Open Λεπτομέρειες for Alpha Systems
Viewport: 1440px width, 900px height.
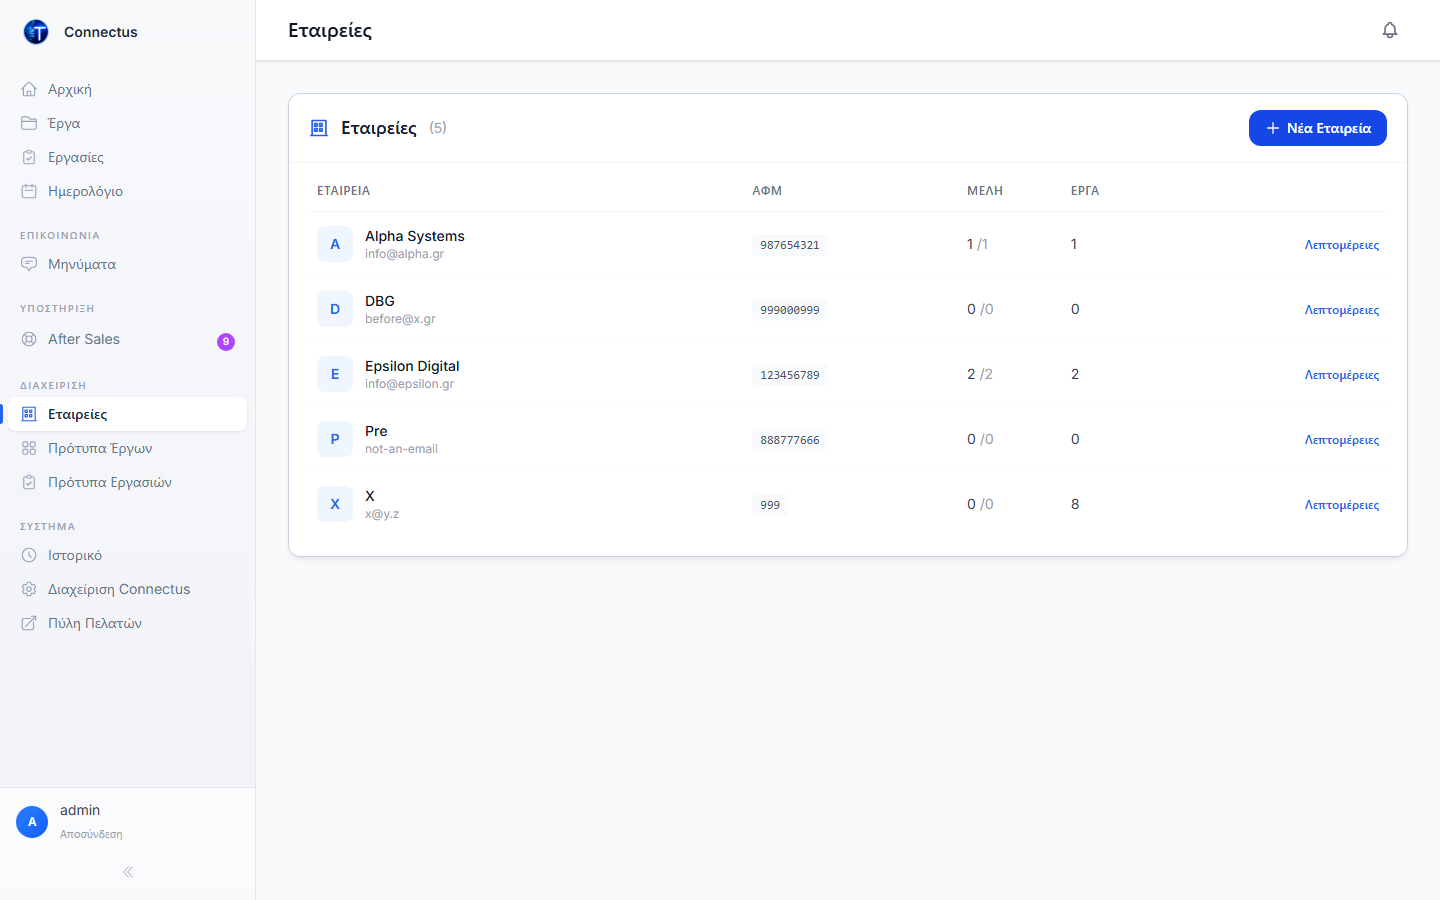[1342, 245]
